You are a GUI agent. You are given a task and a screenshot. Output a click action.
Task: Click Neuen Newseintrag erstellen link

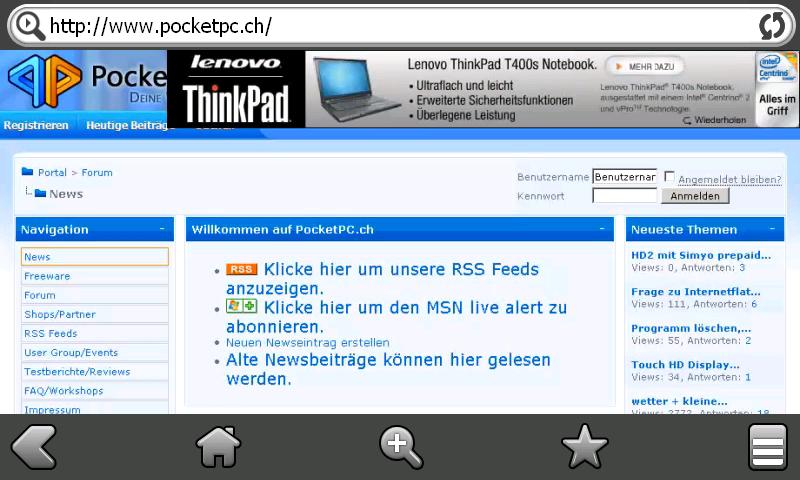pyautogui.click(x=308, y=342)
